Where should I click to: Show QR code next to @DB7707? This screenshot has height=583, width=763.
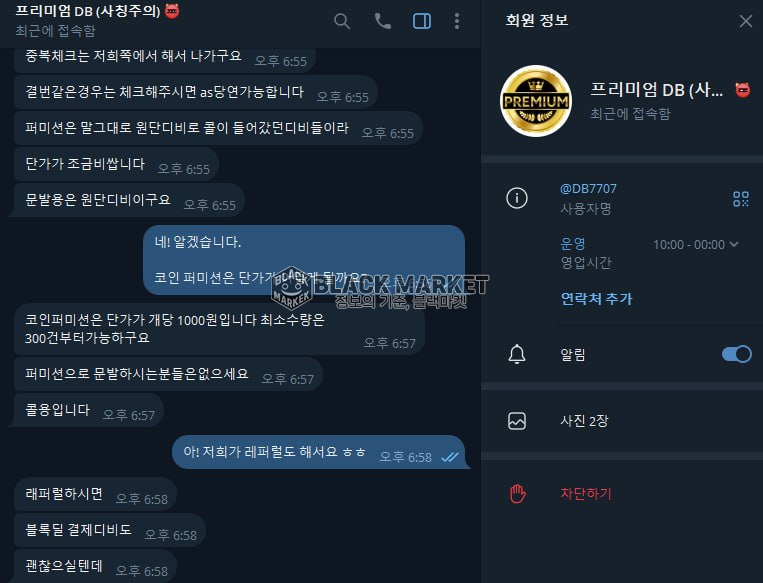tap(741, 199)
